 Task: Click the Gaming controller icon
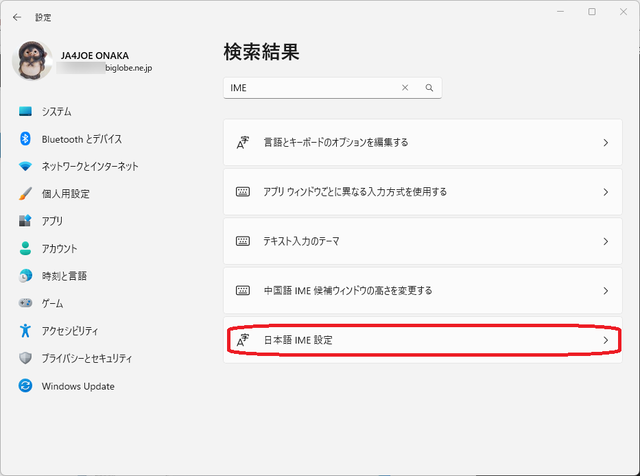point(25,303)
